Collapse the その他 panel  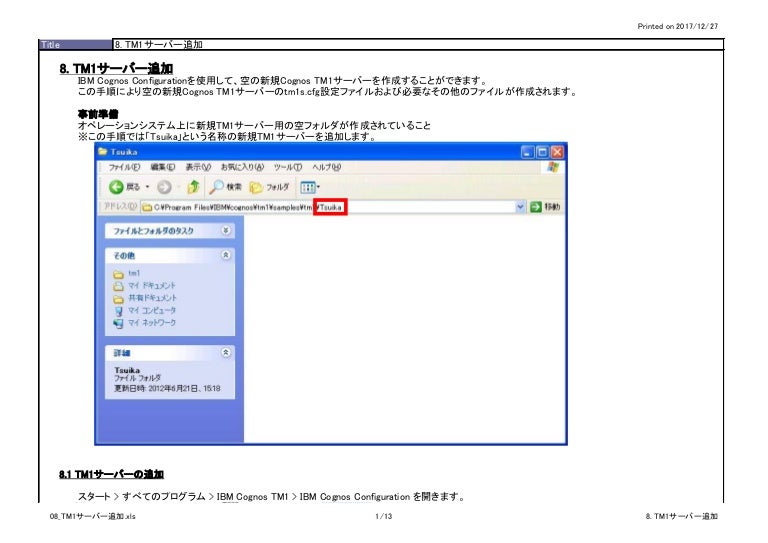(225, 255)
